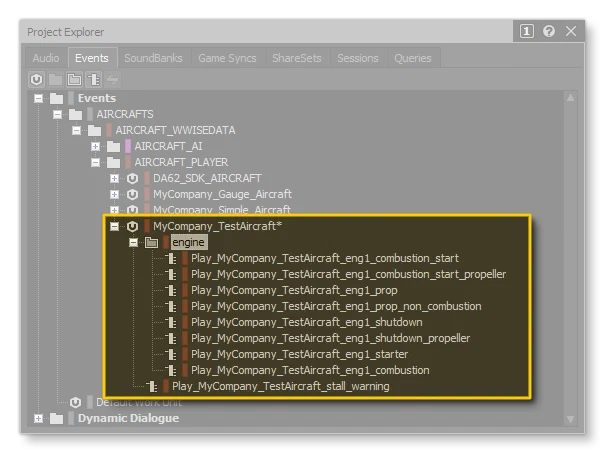This screenshot has width=605, height=454.
Task: Collapse the MyCompany_TestAircraft work unit
Action: [x=114, y=226]
